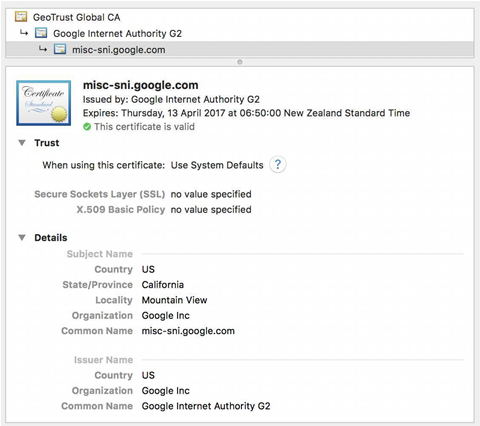Viewport: 480px width, 426px height.
Task: Select the GeoTrust Global CA certificate icon
Action: point(21,17)
